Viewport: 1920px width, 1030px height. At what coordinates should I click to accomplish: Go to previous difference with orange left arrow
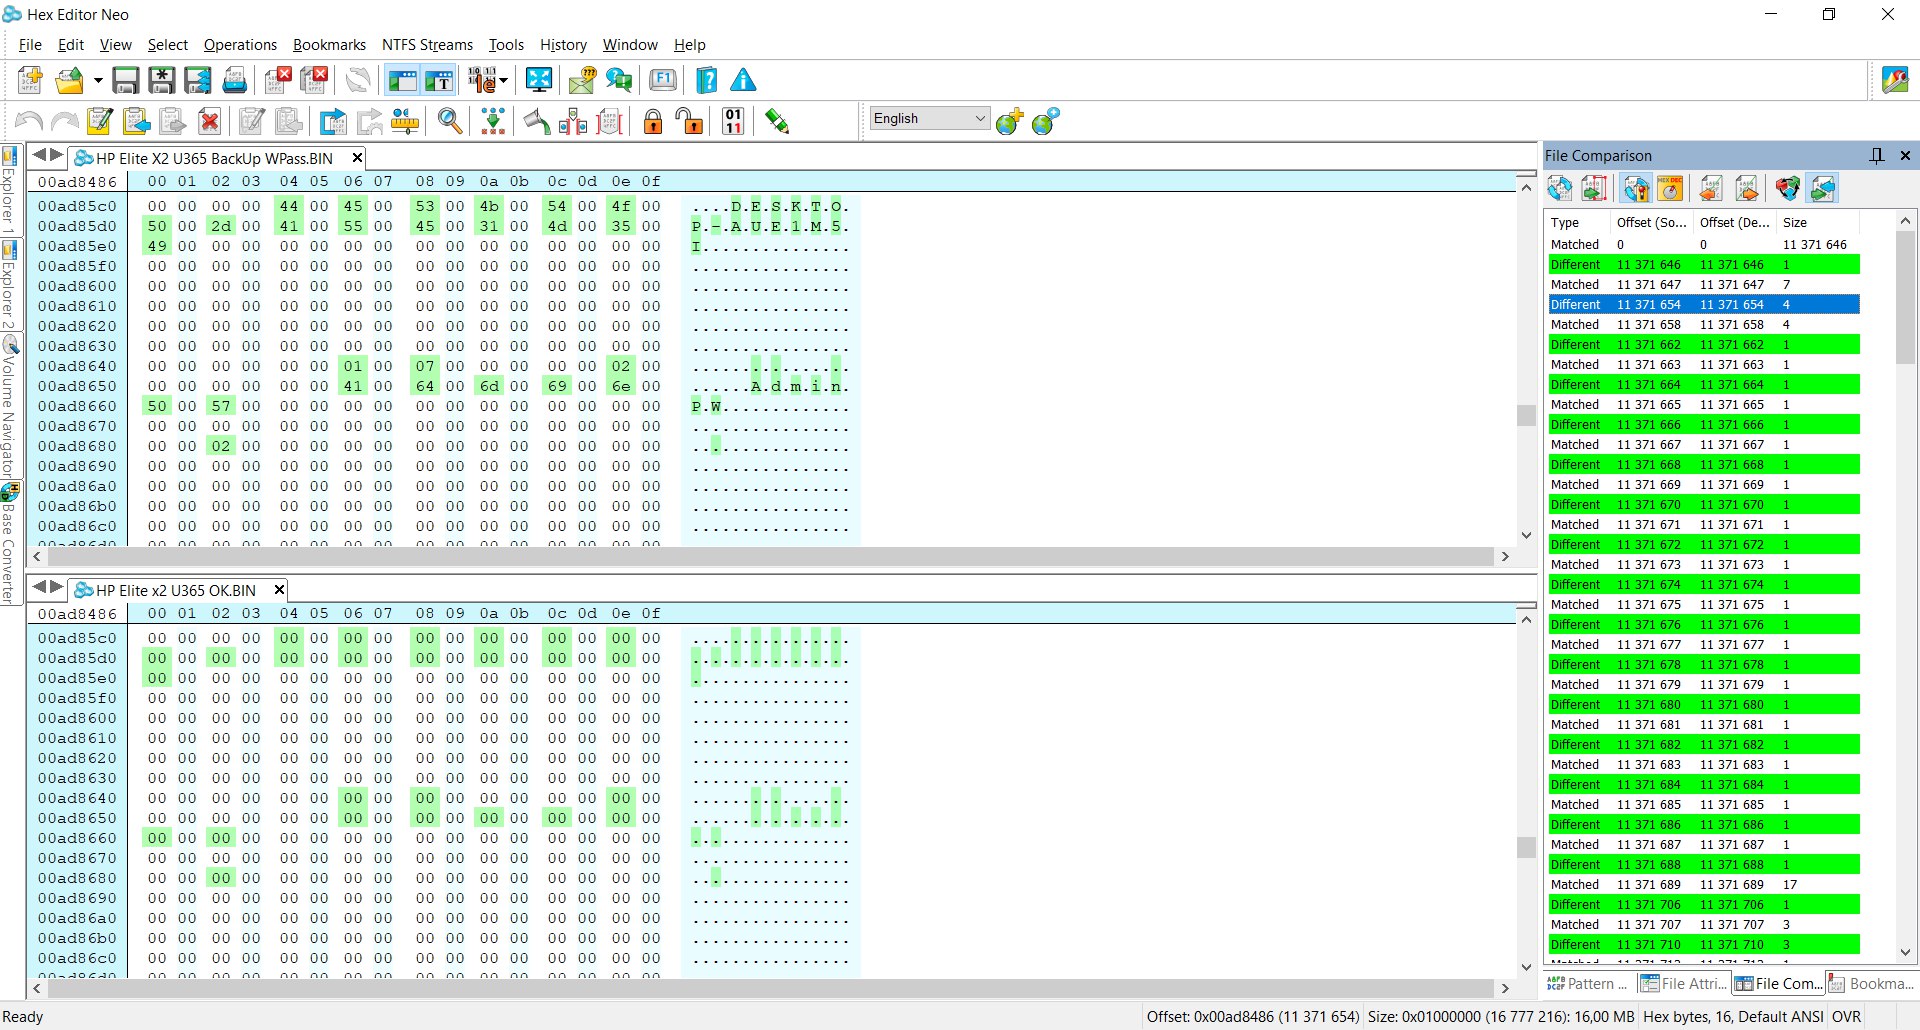tap(1711, 188)
